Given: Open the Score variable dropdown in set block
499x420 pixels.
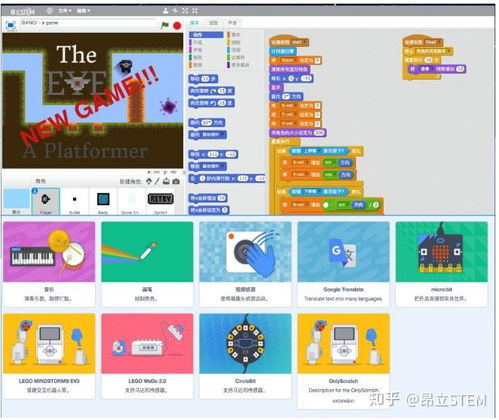Looking at the screenshot, I should point(289,61).
